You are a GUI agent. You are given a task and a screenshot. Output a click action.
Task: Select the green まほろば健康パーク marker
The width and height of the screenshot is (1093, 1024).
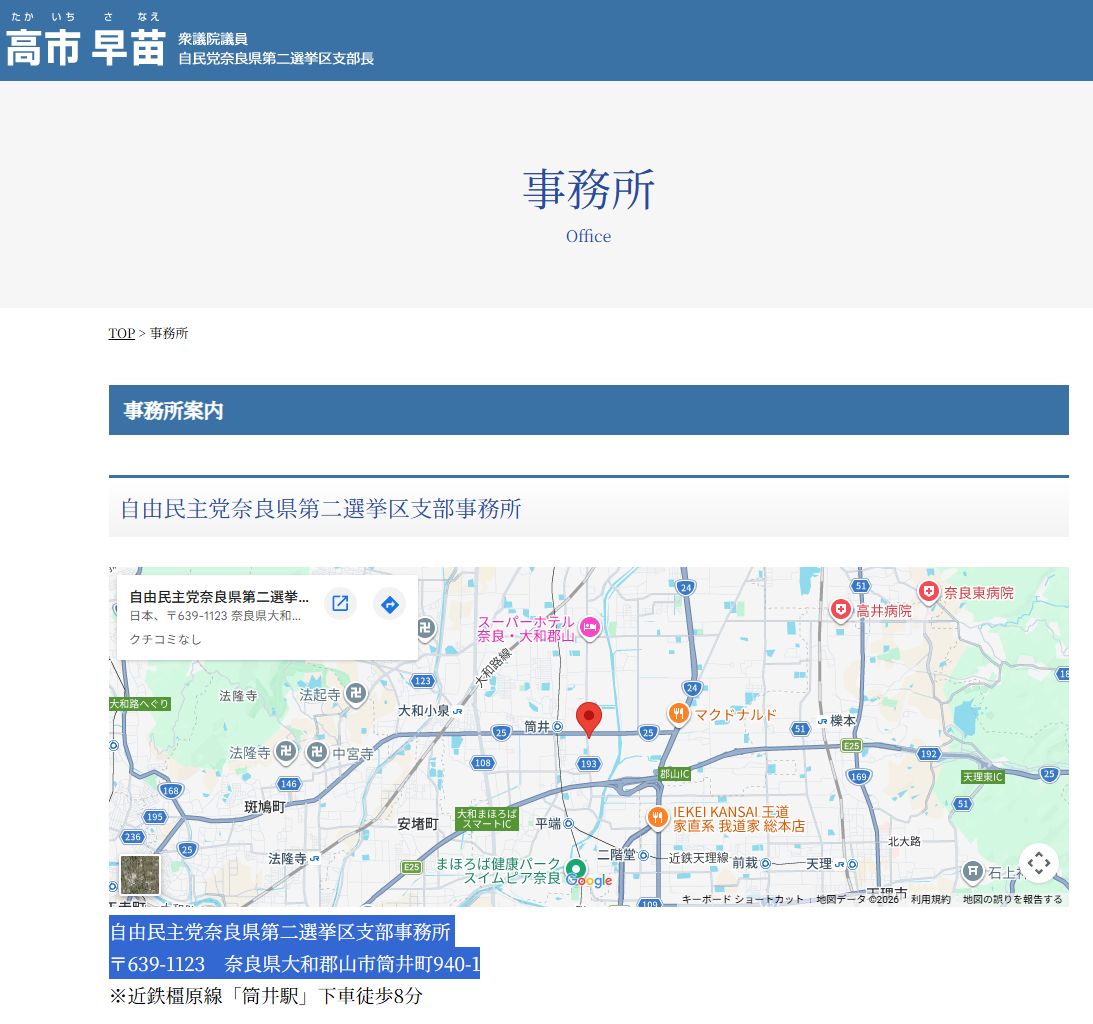pos(575,868)
